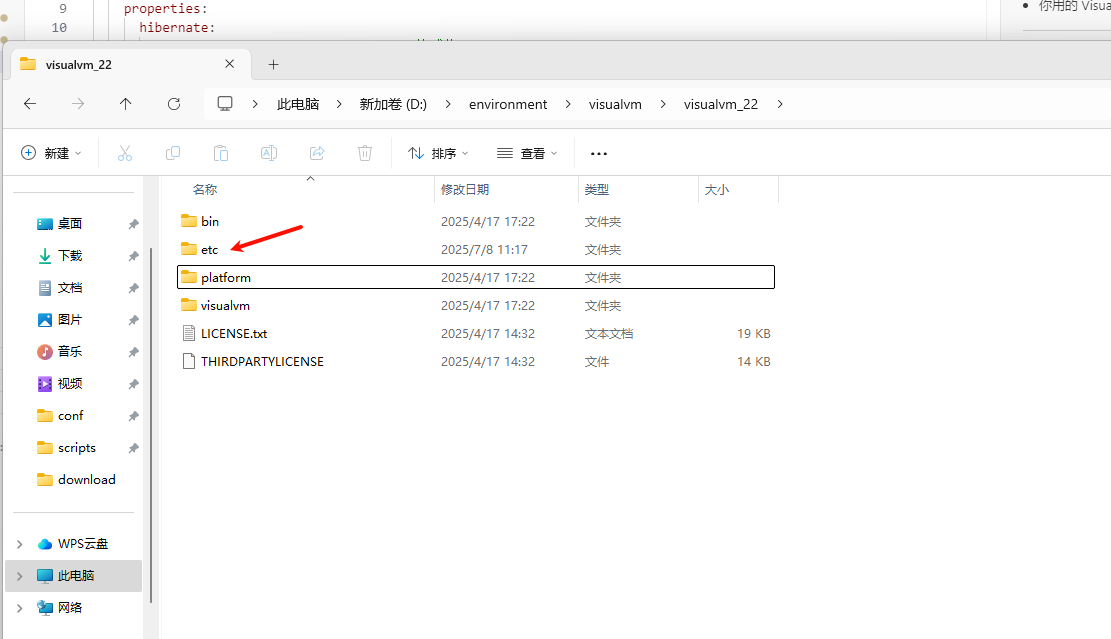Viewport: 1111px width, 639px height.
Task: Expand chevron after the monitor icon
Action: (x=255, y=104)
